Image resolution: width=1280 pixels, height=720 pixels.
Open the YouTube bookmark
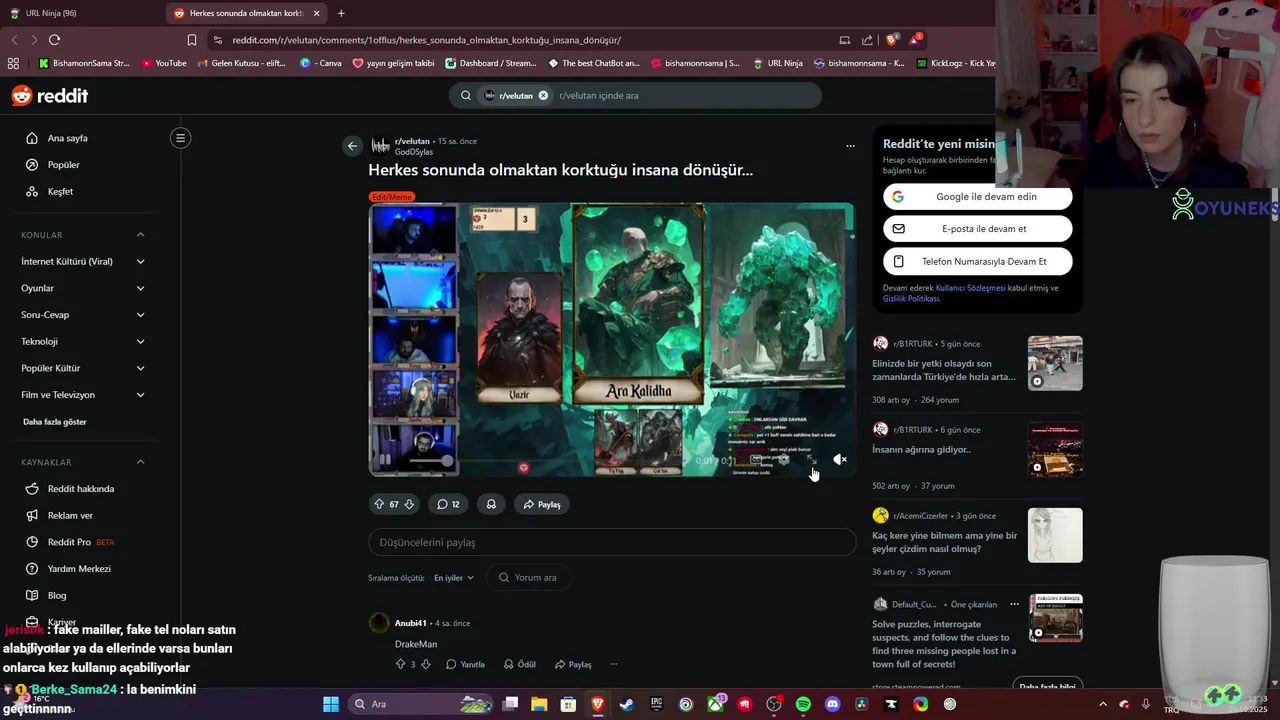[164, 63]
